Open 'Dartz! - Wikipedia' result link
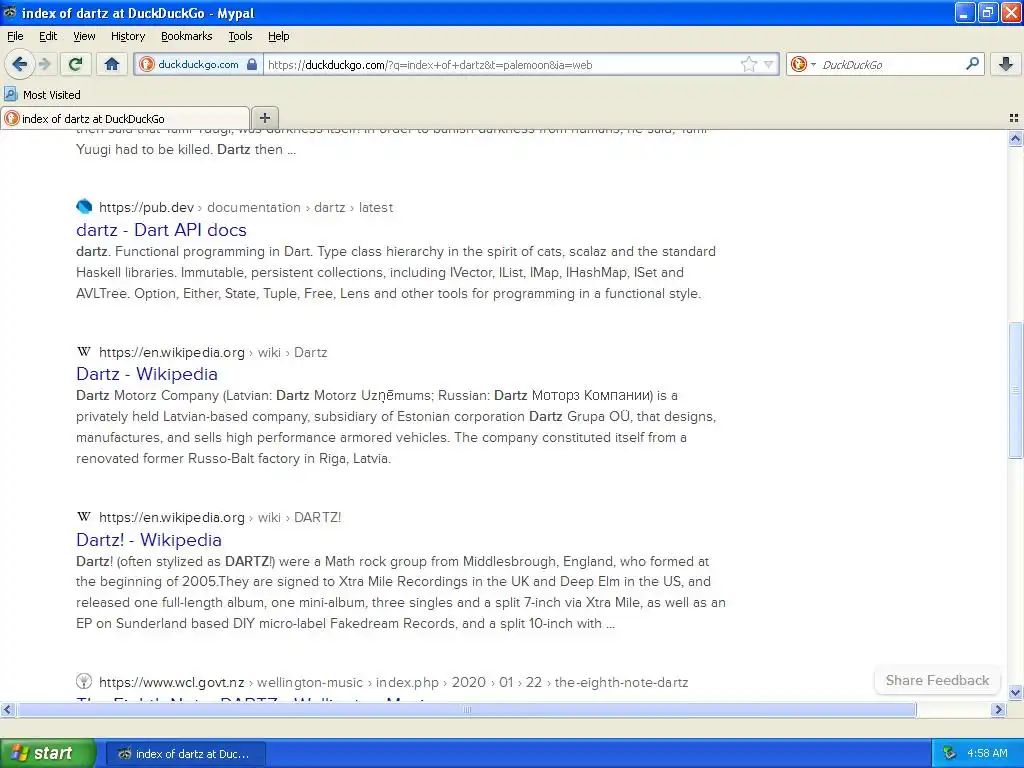Image resolution: width=1024 pixels, height=768 pixels. click(x=149, y=540)
